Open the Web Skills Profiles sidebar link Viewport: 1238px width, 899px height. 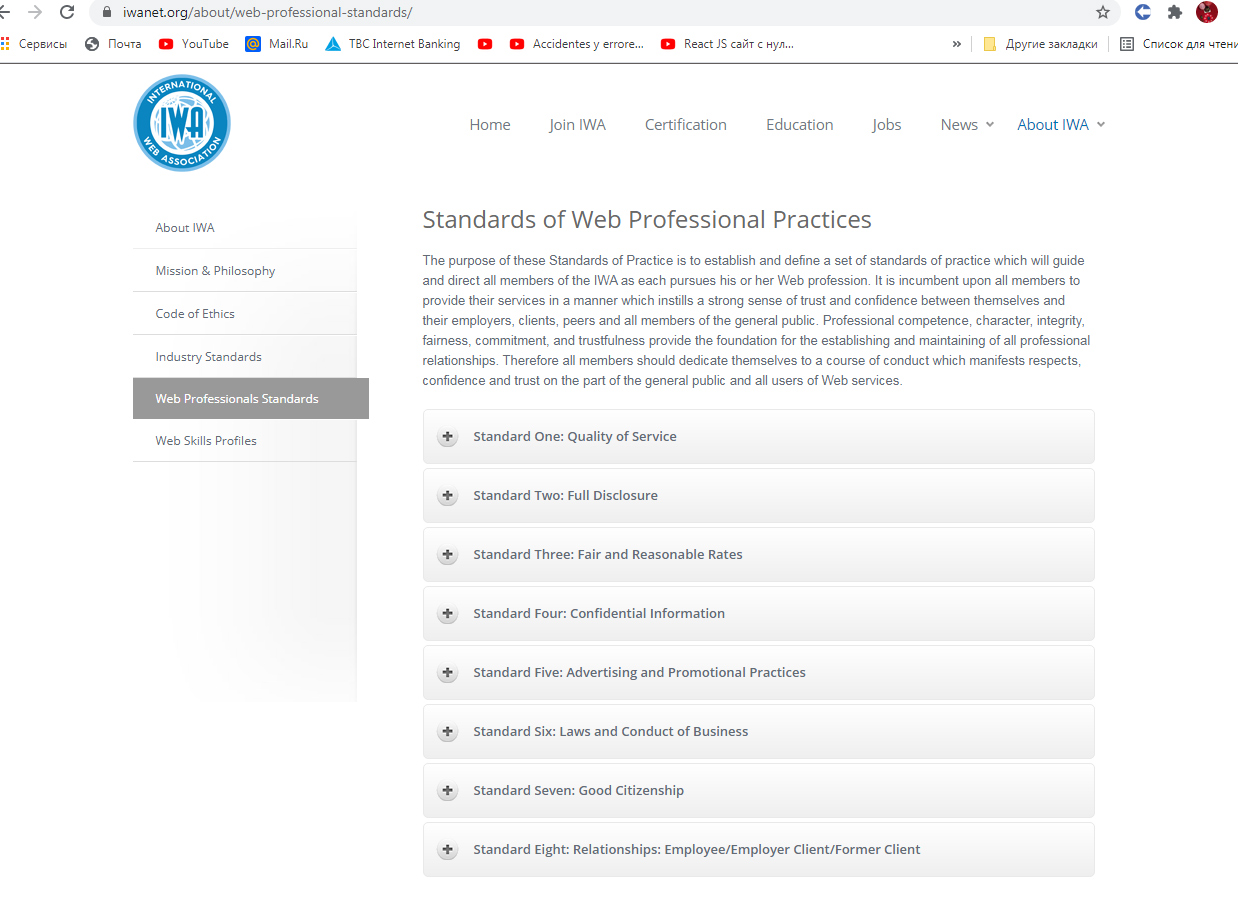tap(206, 440)
